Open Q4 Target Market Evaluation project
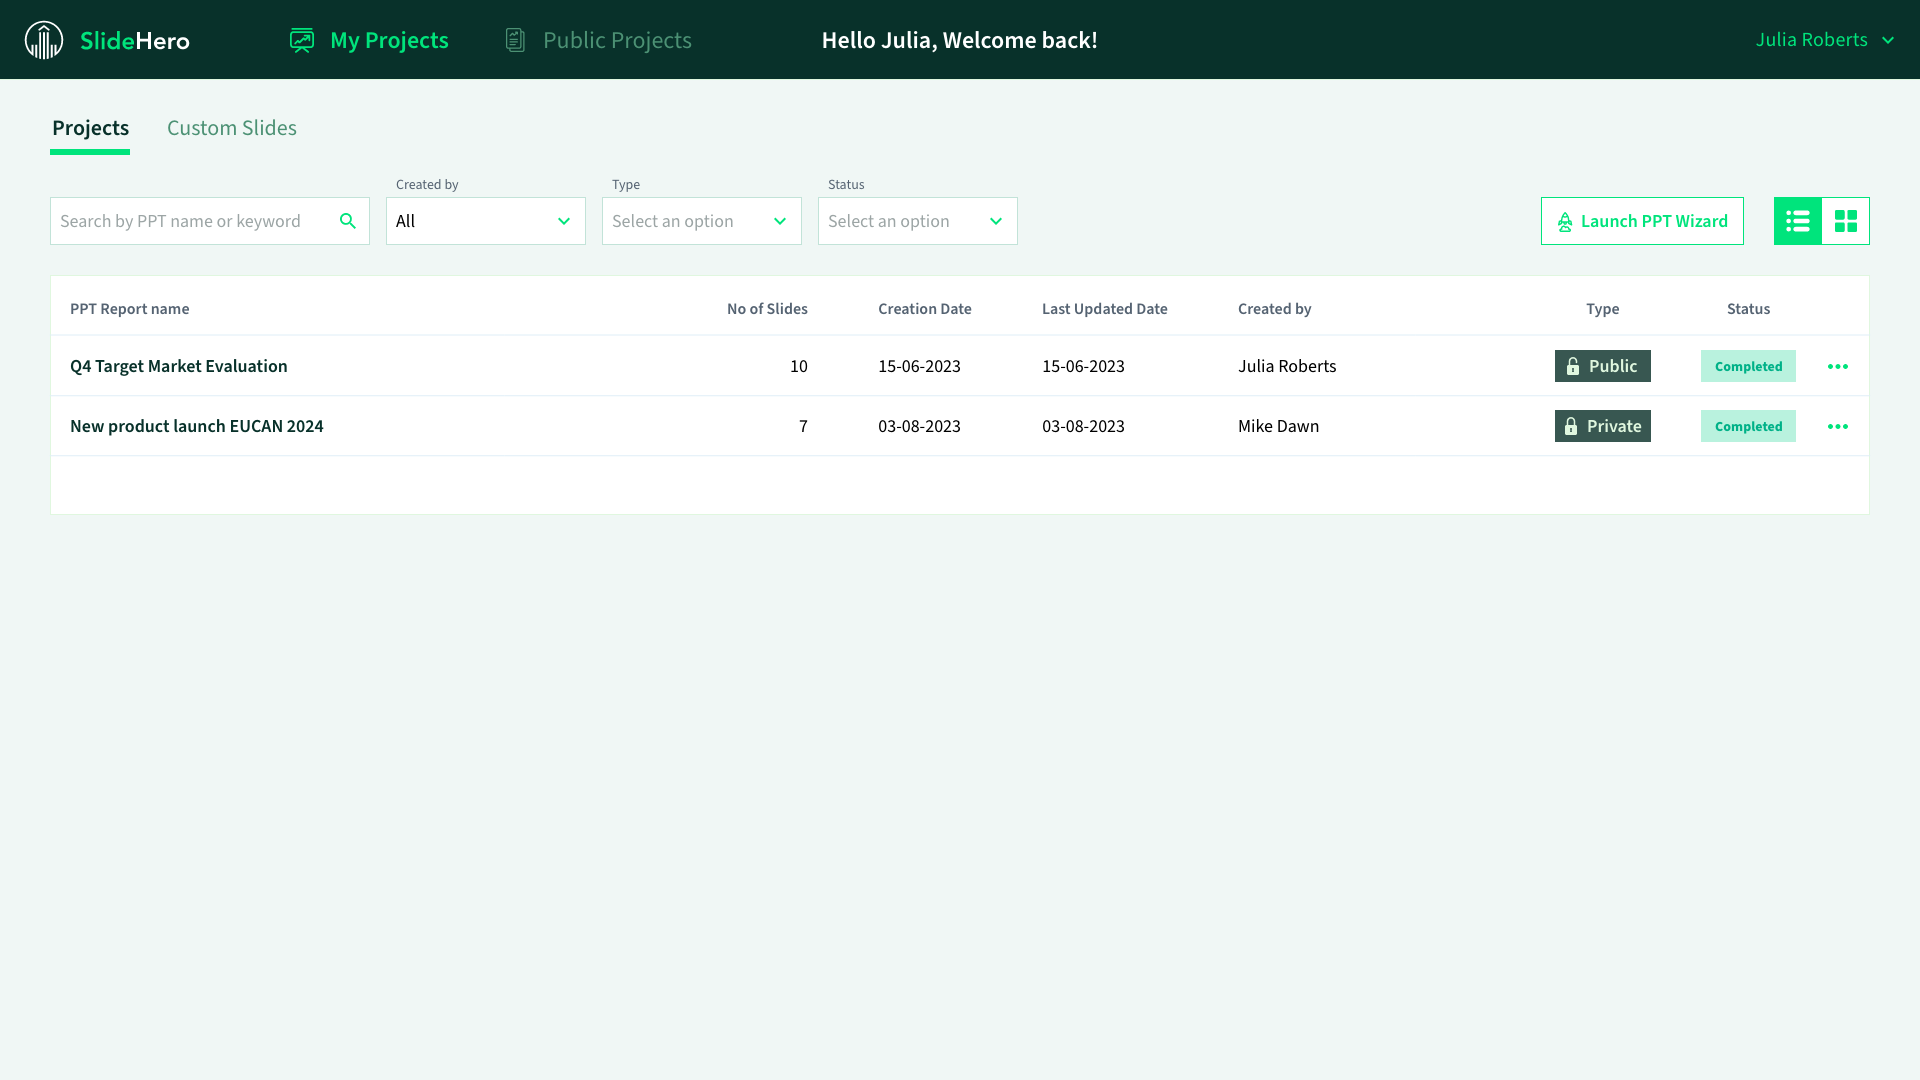This screenshot has width=1920, height=1080. [179, 366]
